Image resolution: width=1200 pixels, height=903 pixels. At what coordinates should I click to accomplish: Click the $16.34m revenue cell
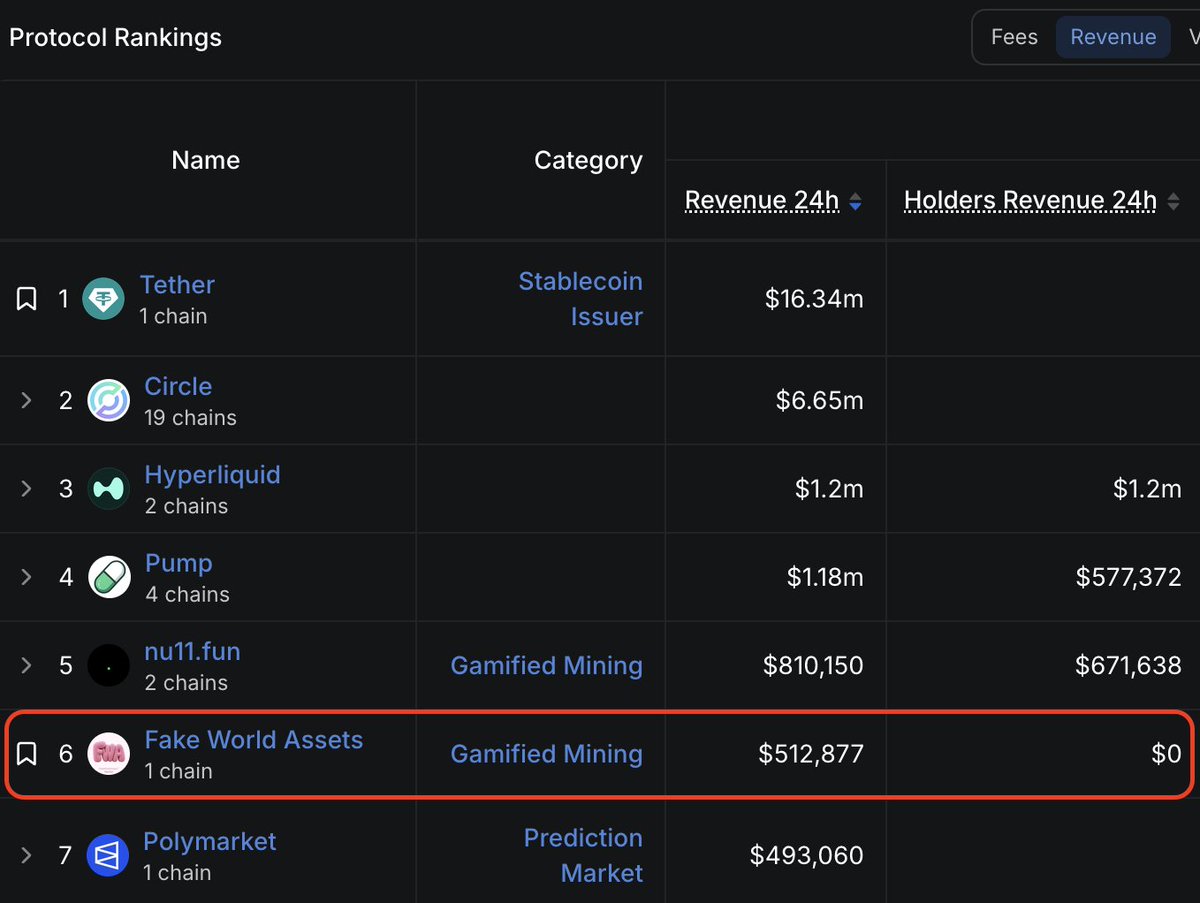tap(814, 299)
